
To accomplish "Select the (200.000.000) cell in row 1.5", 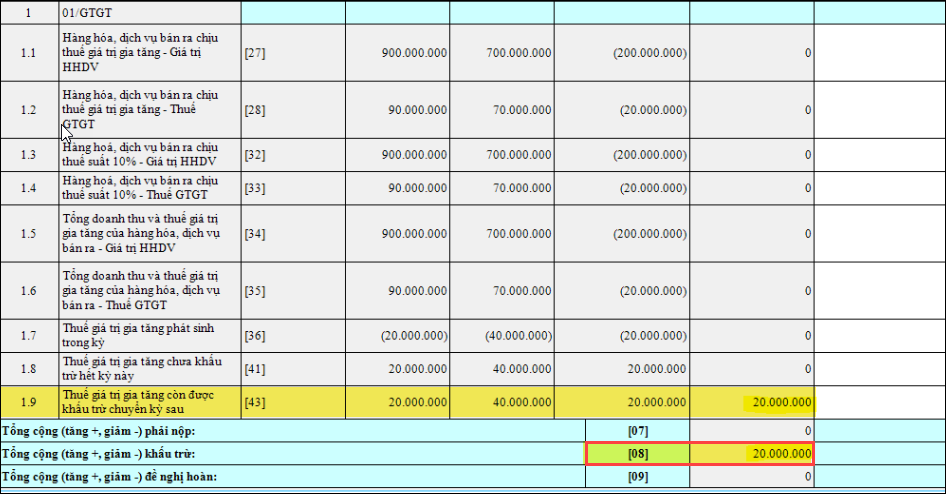I will [x=650, y=233].
